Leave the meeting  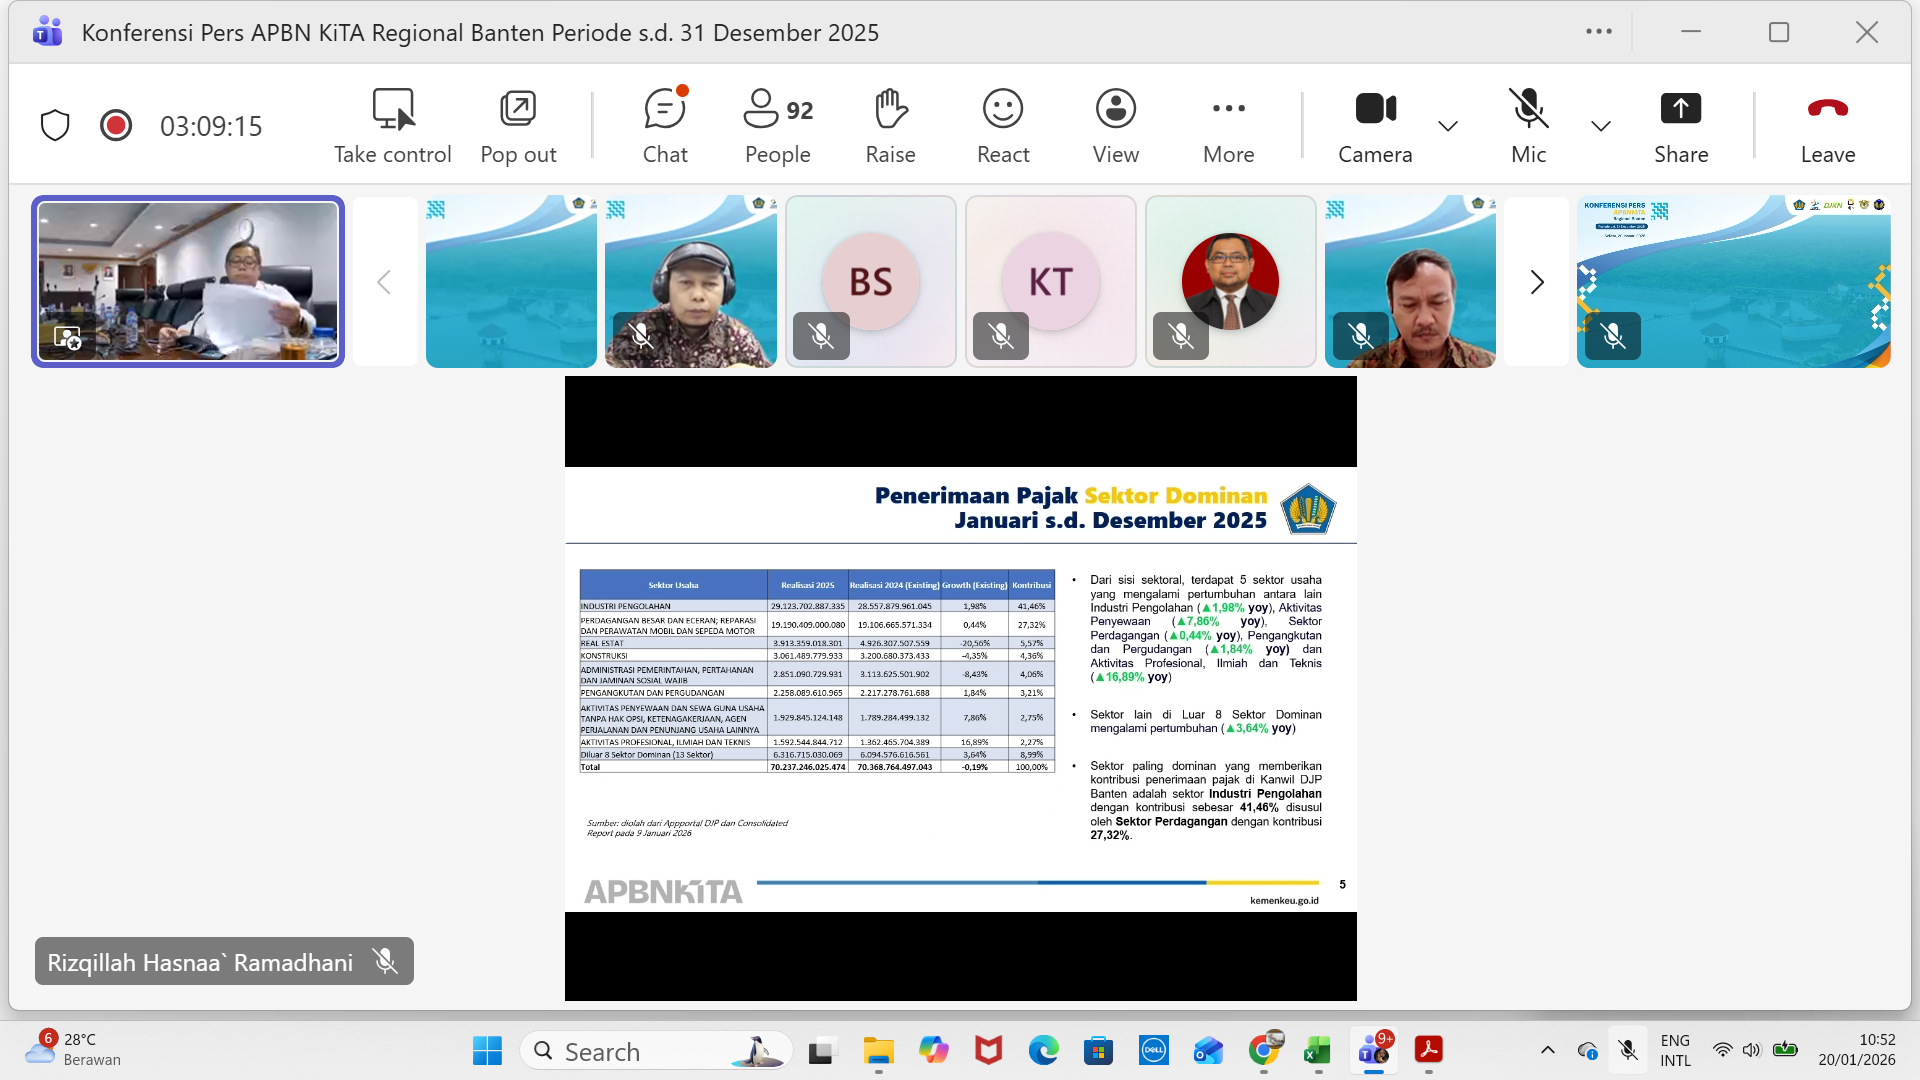(1827, 126)
